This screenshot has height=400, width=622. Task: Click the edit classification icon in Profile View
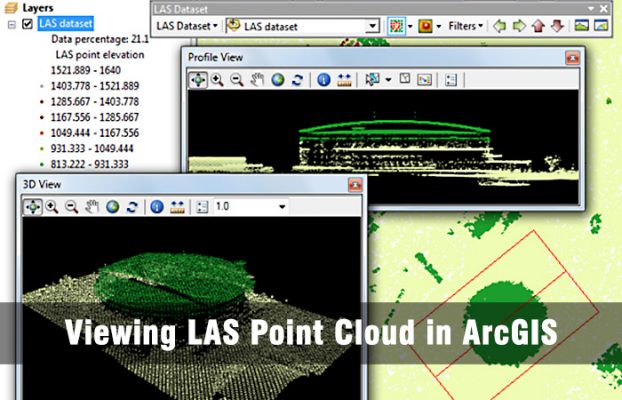pos(424,79)
